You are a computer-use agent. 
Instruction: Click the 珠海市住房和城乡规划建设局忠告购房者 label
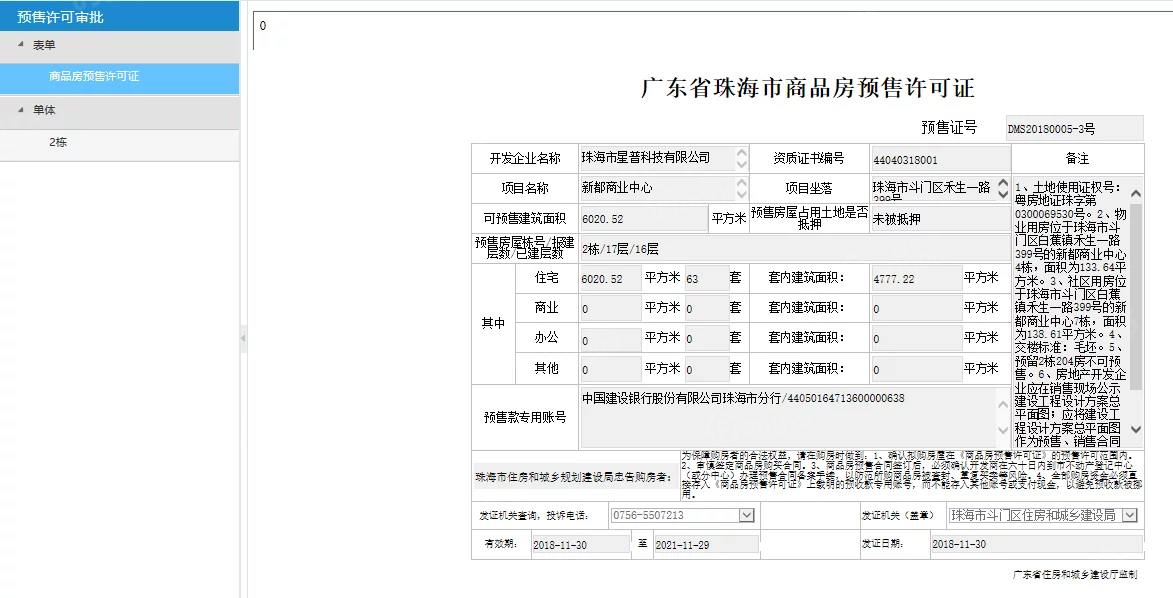tap(574, 476)
